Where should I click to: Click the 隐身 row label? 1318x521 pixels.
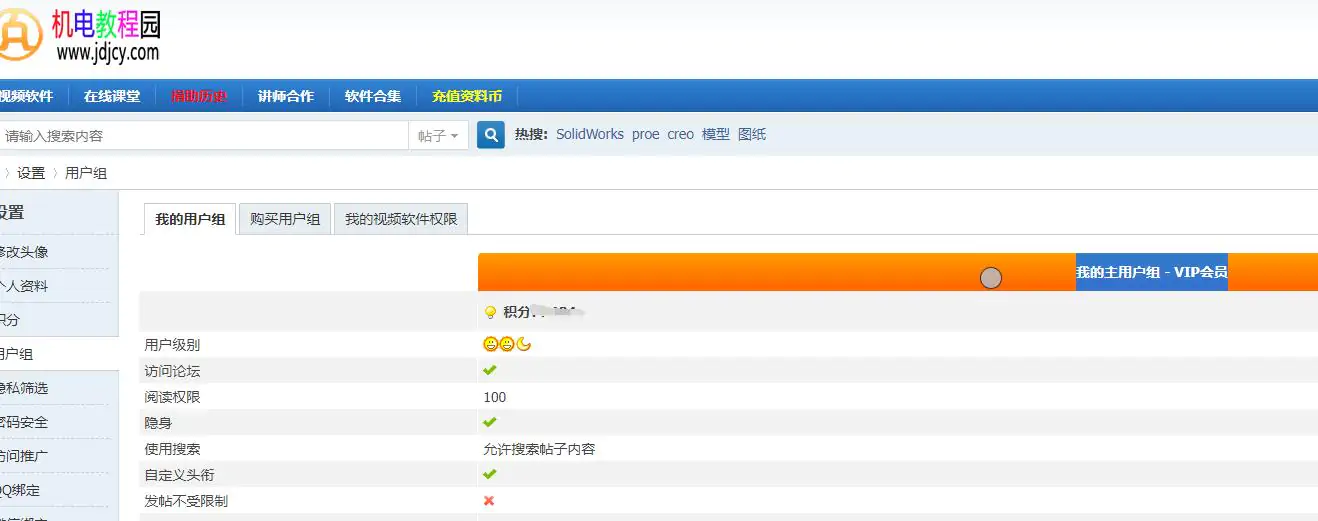point(158,423)
